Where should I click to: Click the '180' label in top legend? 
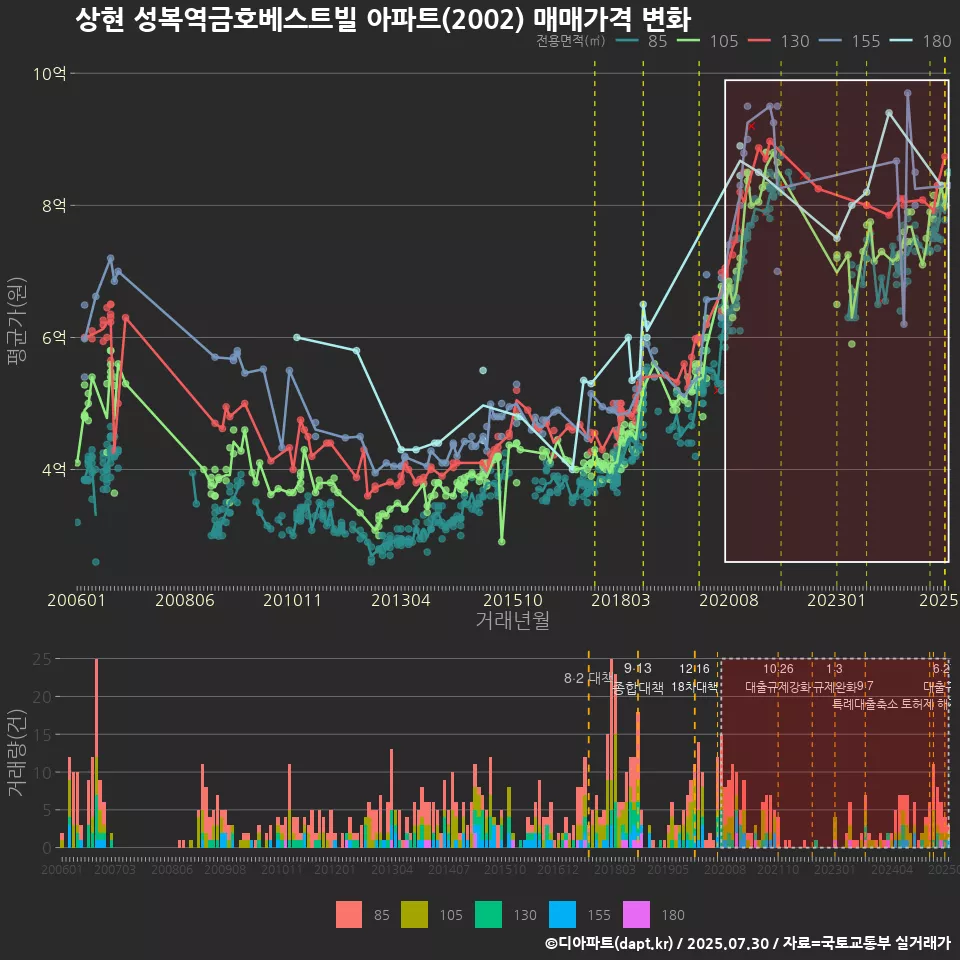[x=937, y=41]
